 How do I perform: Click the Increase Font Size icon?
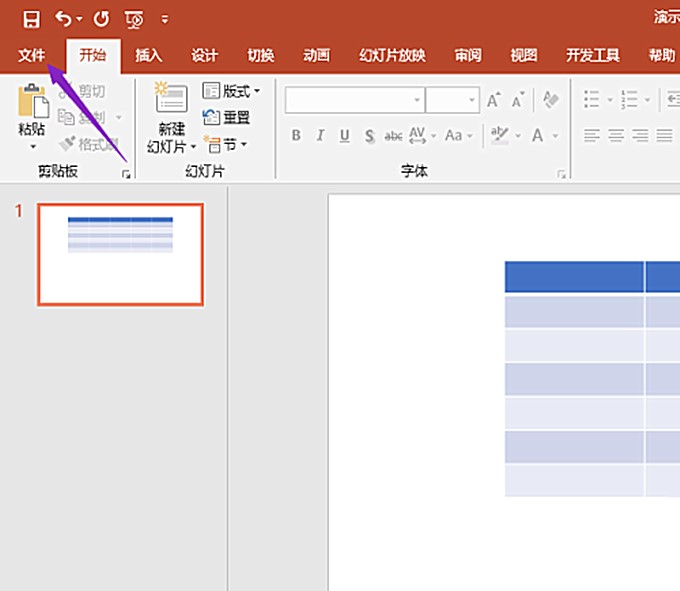(493, 101)
